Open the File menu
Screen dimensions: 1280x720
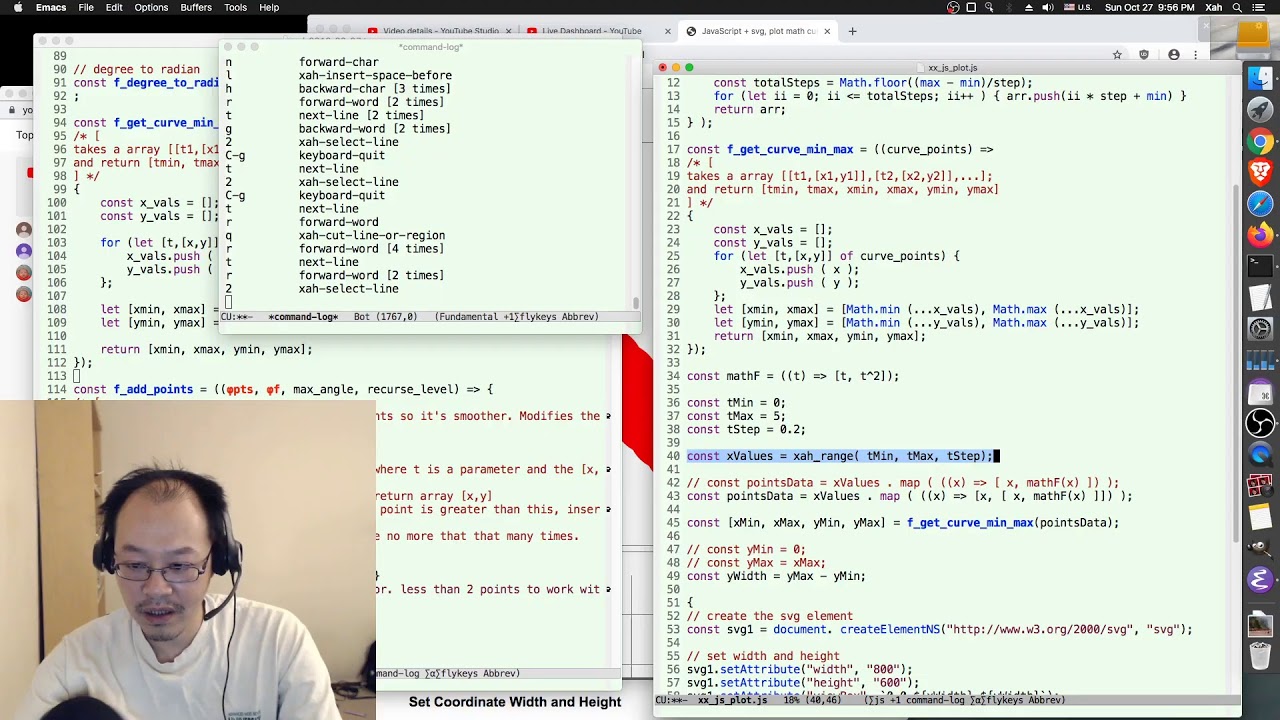[x=86, y=7]
